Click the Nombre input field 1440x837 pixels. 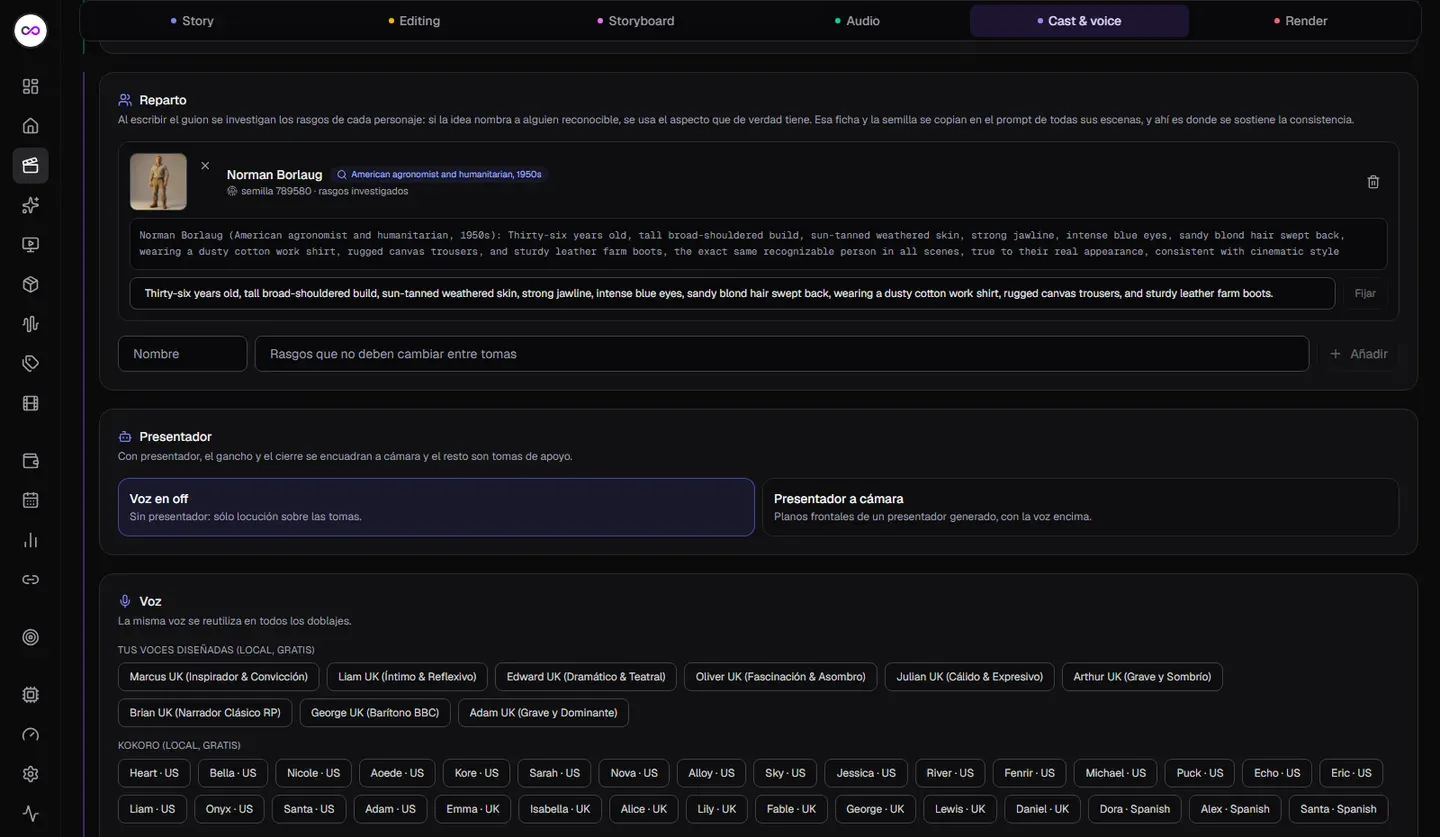(182, 354)
